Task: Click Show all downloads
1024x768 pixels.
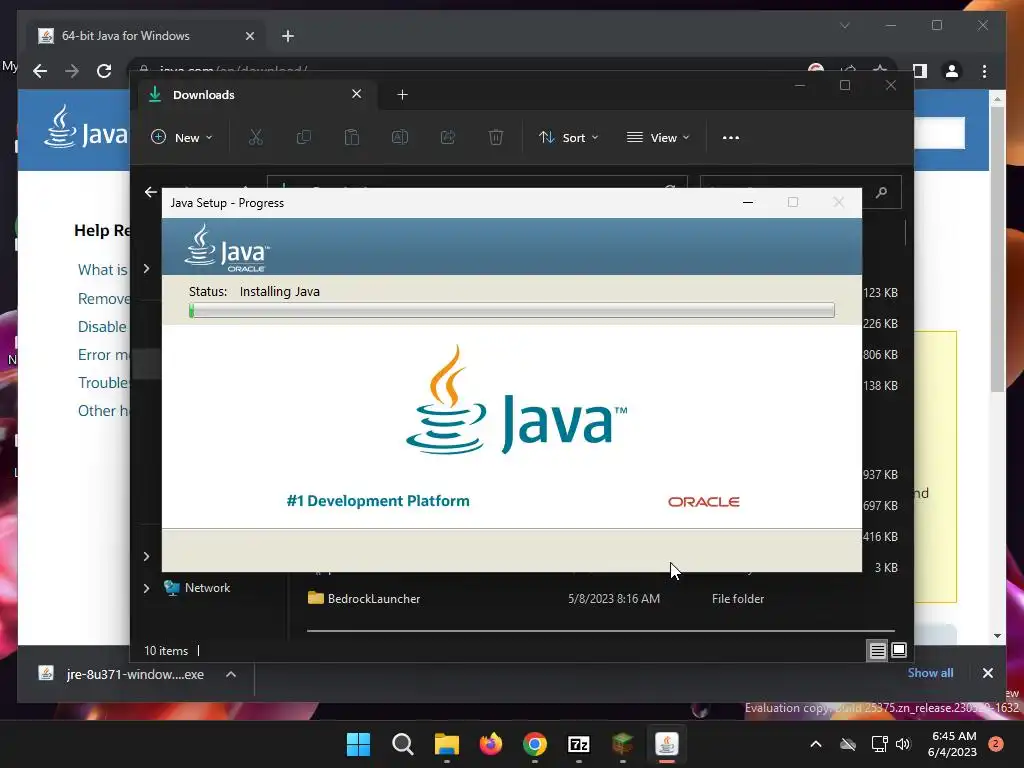Action: point(930,673)
